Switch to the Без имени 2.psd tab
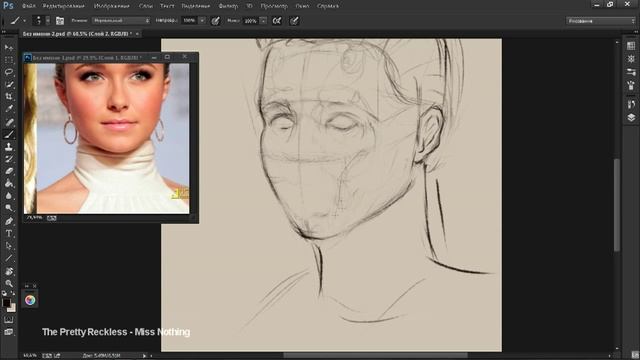Image resolution: width=640 pixels, height=360 pixels. coord(77,34)
